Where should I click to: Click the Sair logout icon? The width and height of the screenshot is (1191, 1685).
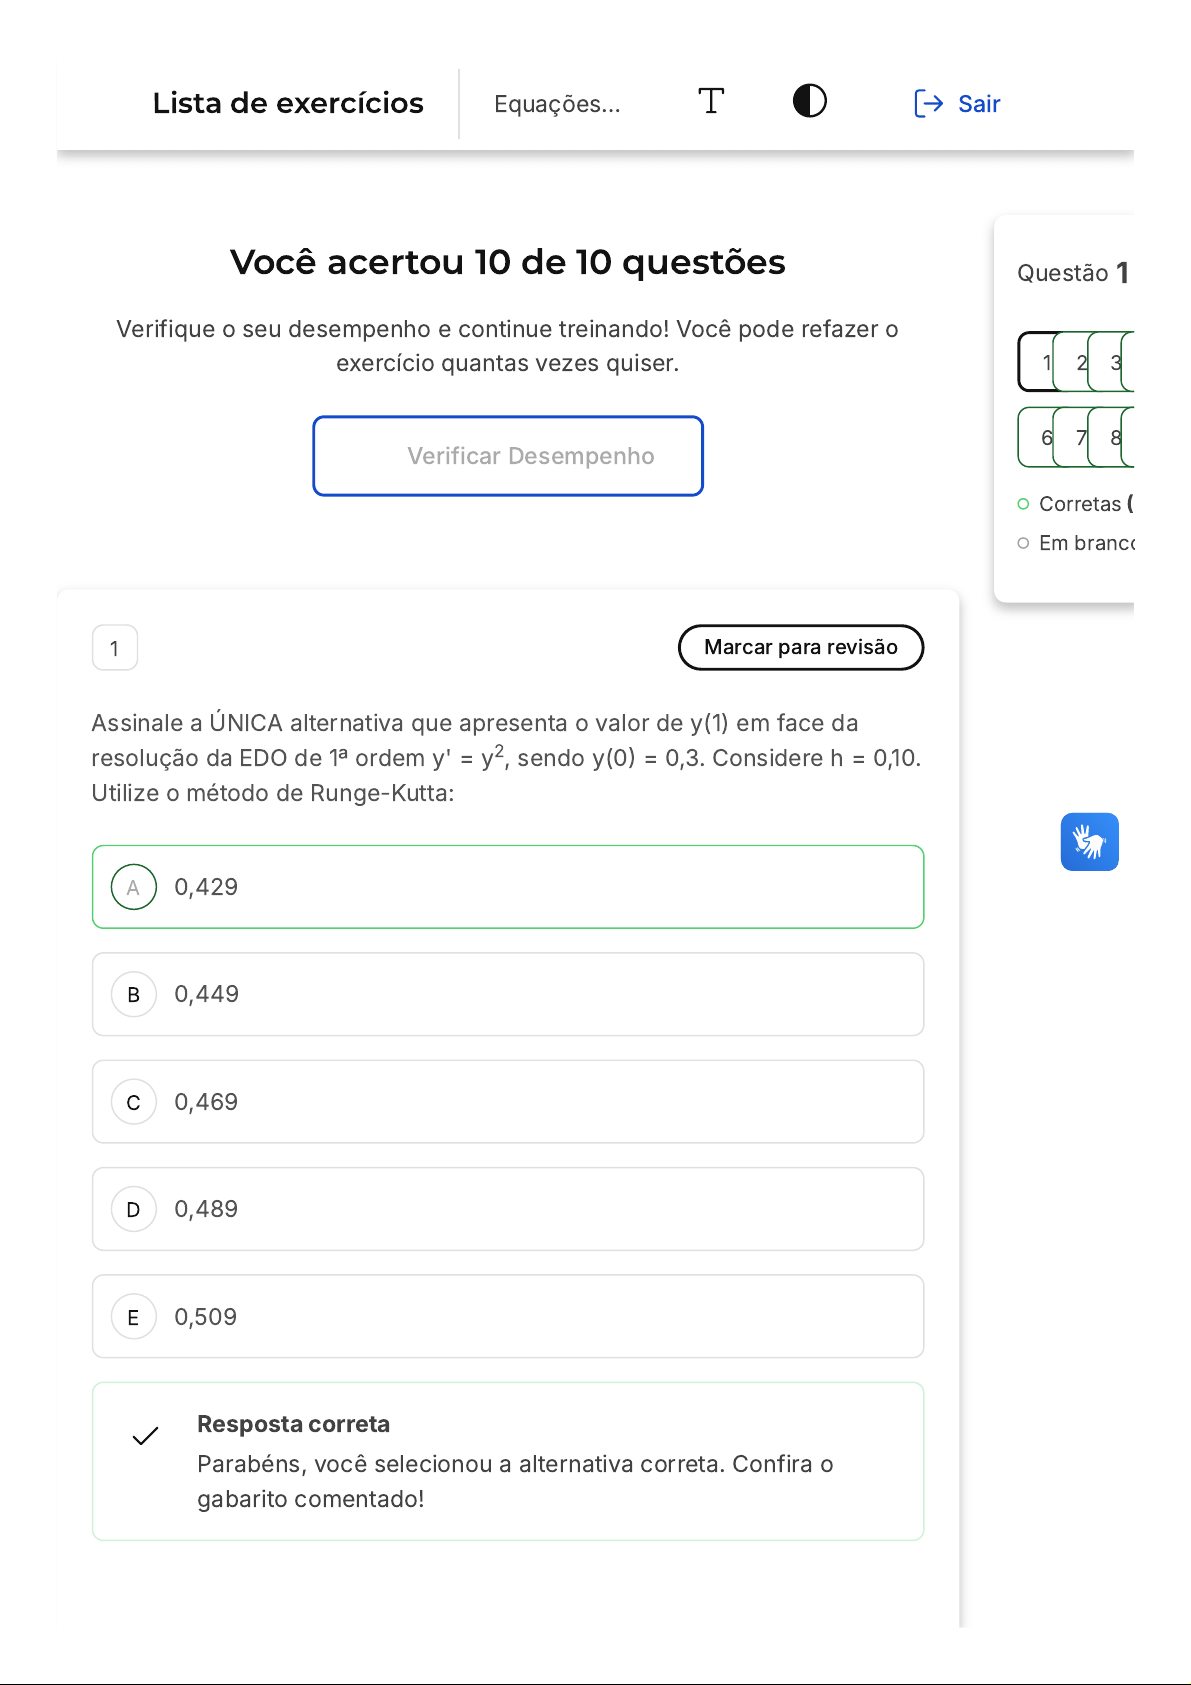928,104
